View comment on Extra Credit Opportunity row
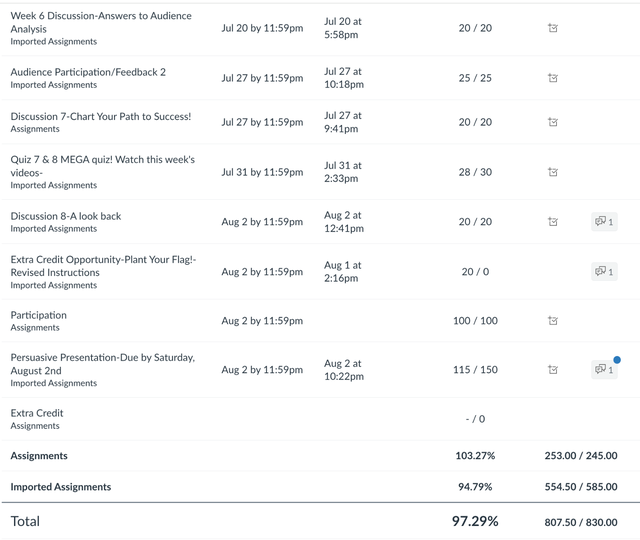This screenshot has height=540, width=640. tap(603, 271)
